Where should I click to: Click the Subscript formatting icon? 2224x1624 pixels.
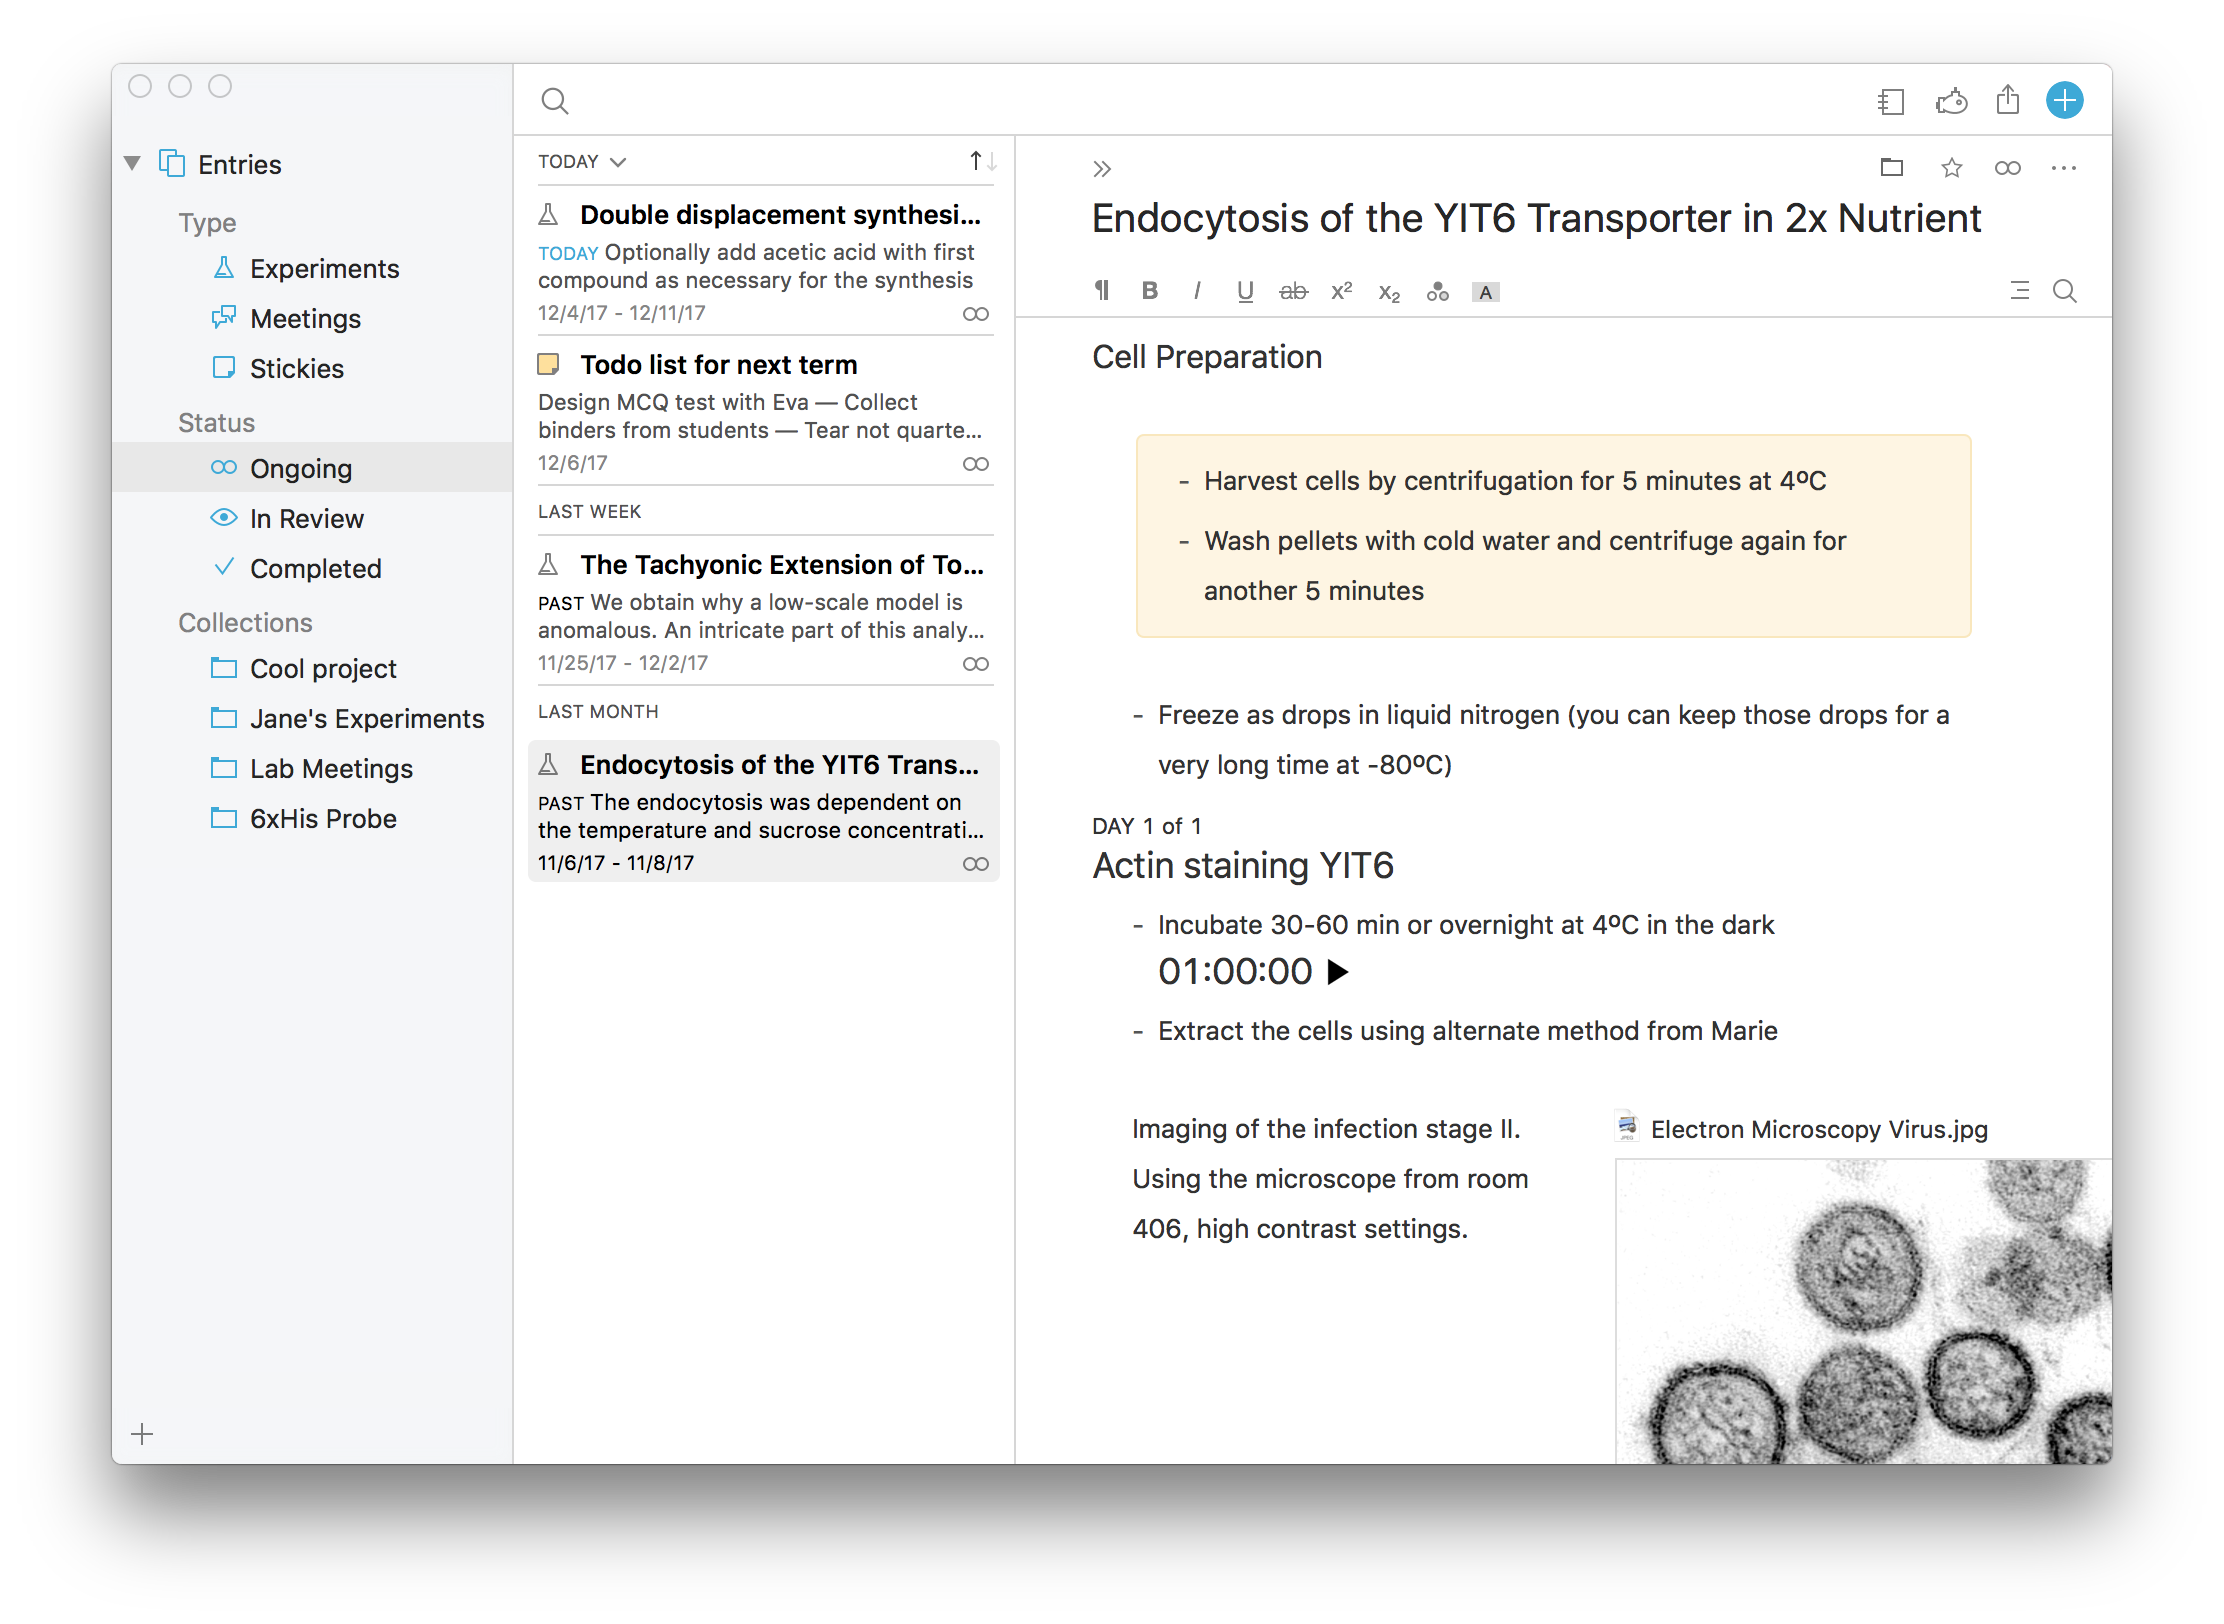tap(1387, 292)
